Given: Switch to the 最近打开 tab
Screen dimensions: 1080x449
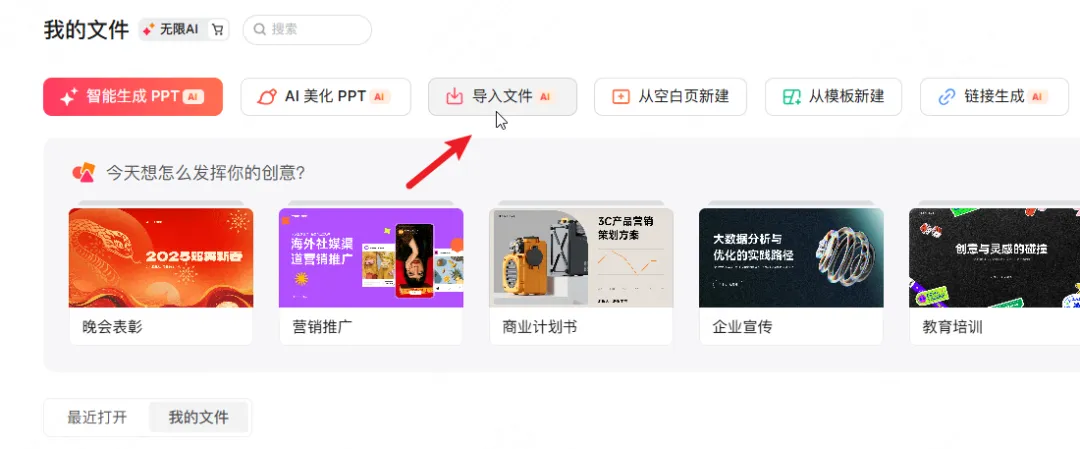Looking at the screenshot, I should click(x=97, y=417).
